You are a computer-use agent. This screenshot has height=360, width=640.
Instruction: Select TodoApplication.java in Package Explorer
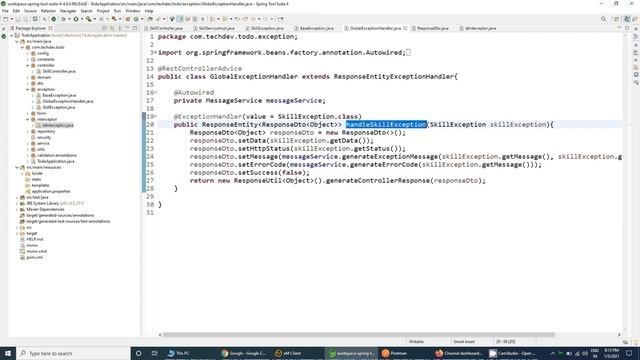(x=56, y=161)
